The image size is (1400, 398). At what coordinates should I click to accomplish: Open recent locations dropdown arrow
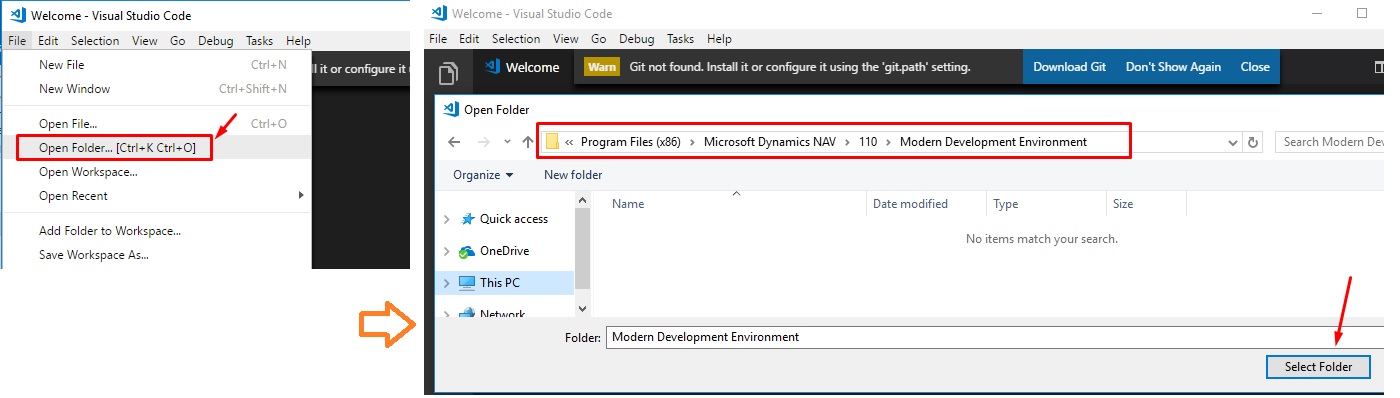point(508,142)
